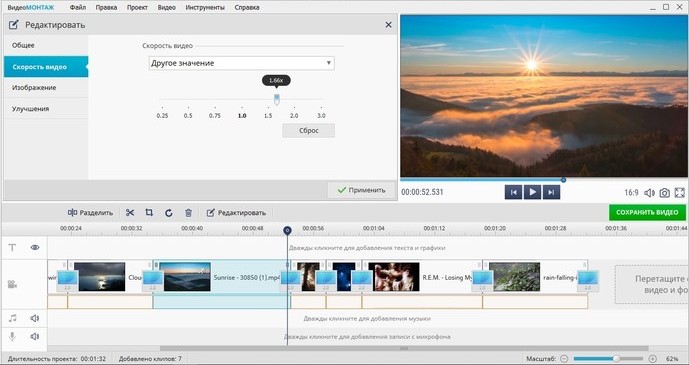This screenshot has width=689, height=365.
Task: Click the Длительность проекта status text
Action: (57, 359)
